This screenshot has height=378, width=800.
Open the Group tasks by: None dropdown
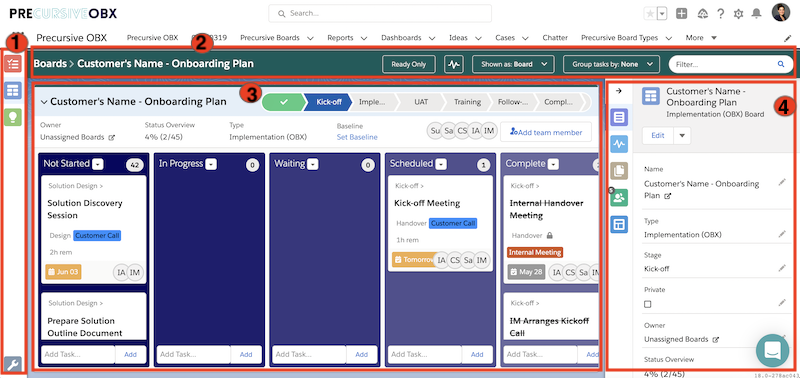[x=611, y=64]
